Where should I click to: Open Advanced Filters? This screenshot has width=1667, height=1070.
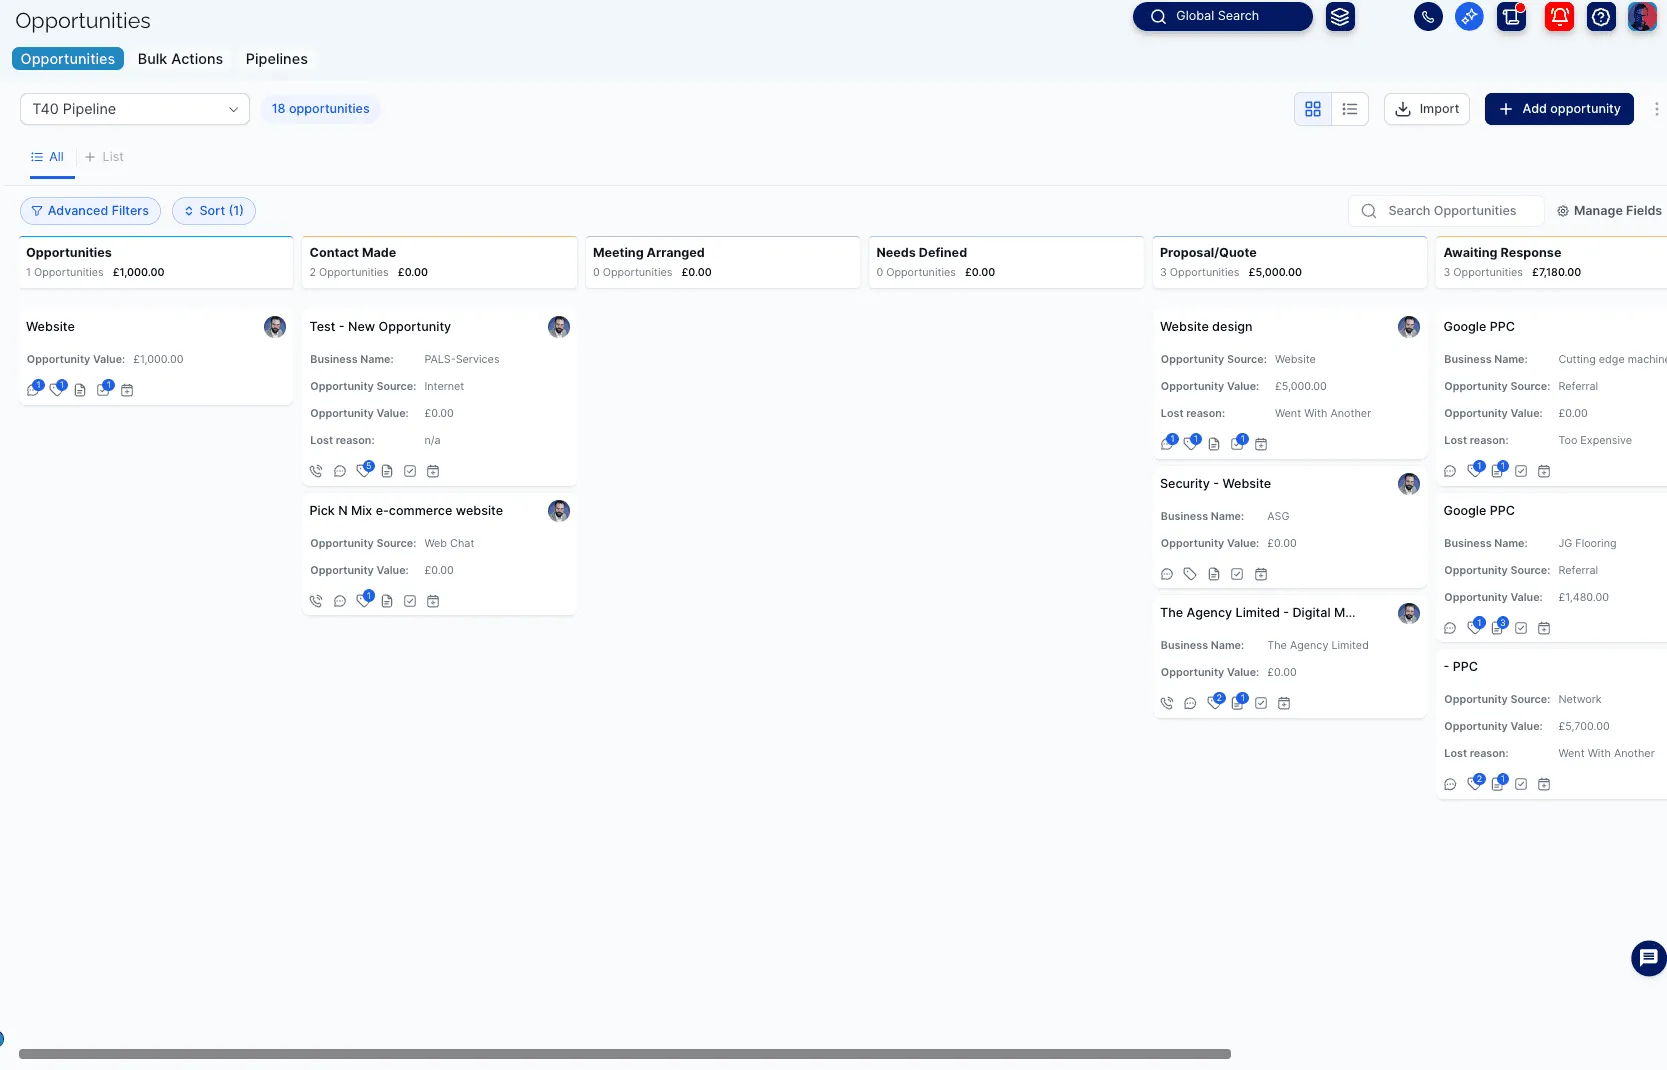90,211
